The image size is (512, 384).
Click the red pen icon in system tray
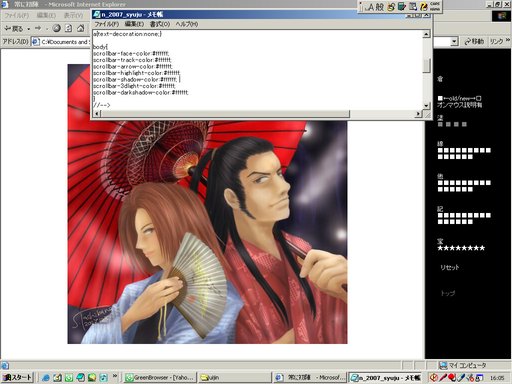443,378
